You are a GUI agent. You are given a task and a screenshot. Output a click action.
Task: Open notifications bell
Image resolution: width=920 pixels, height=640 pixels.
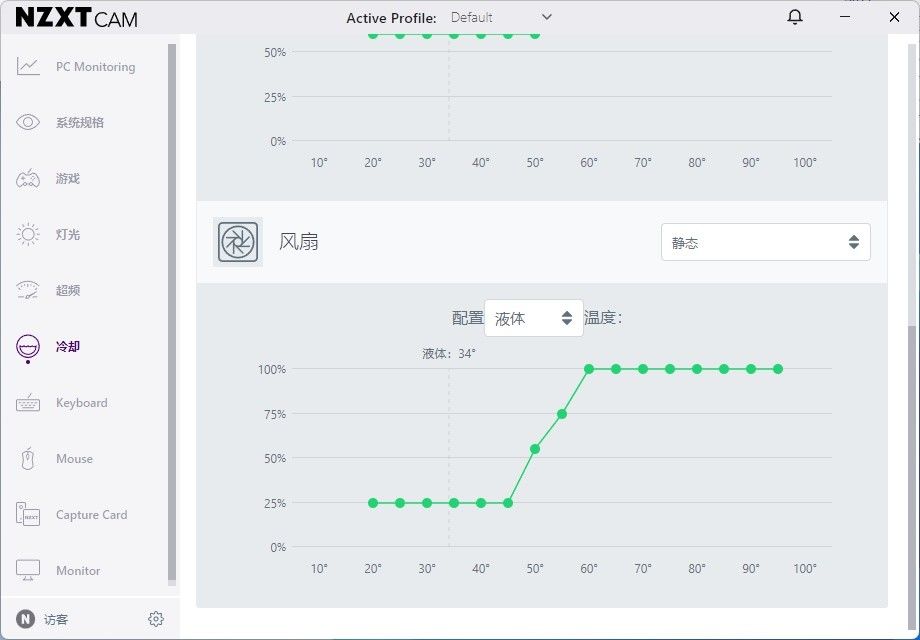[x=795, y=17]
